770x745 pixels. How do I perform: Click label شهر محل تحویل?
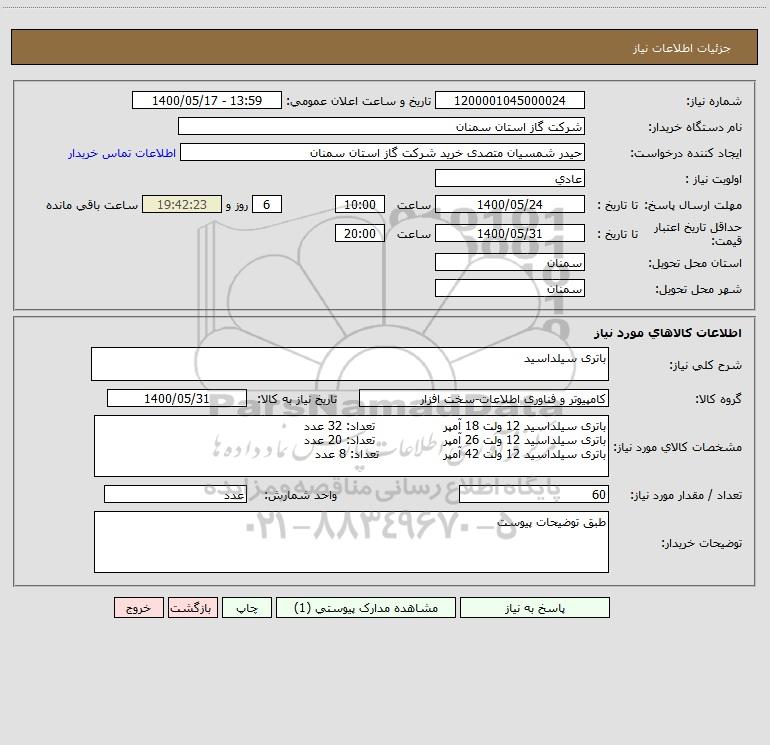tap(698, 289)
